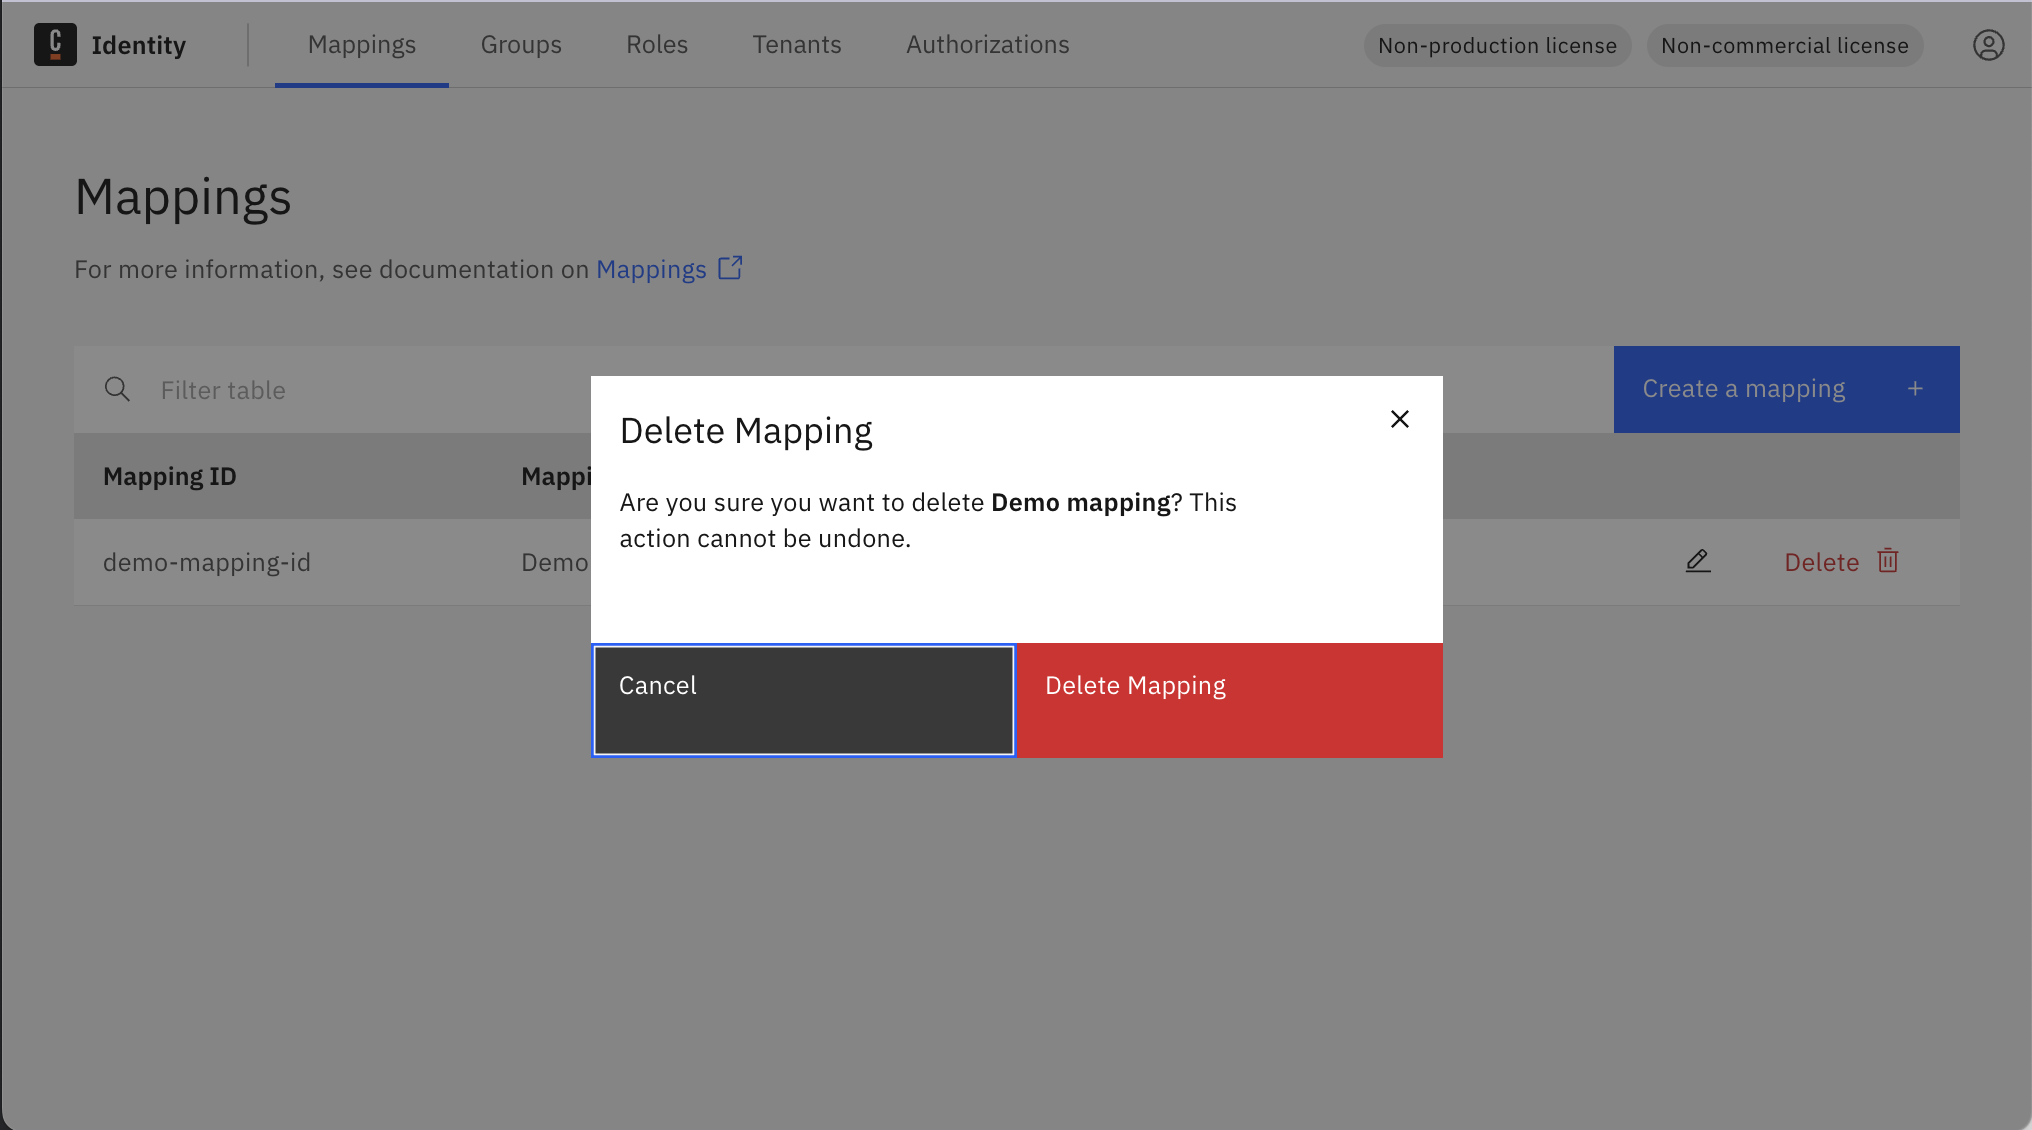Screen dimensions: 2032x1130
Task: Confirm by clicking Delete Mapping
Action: click(1230, 699)
